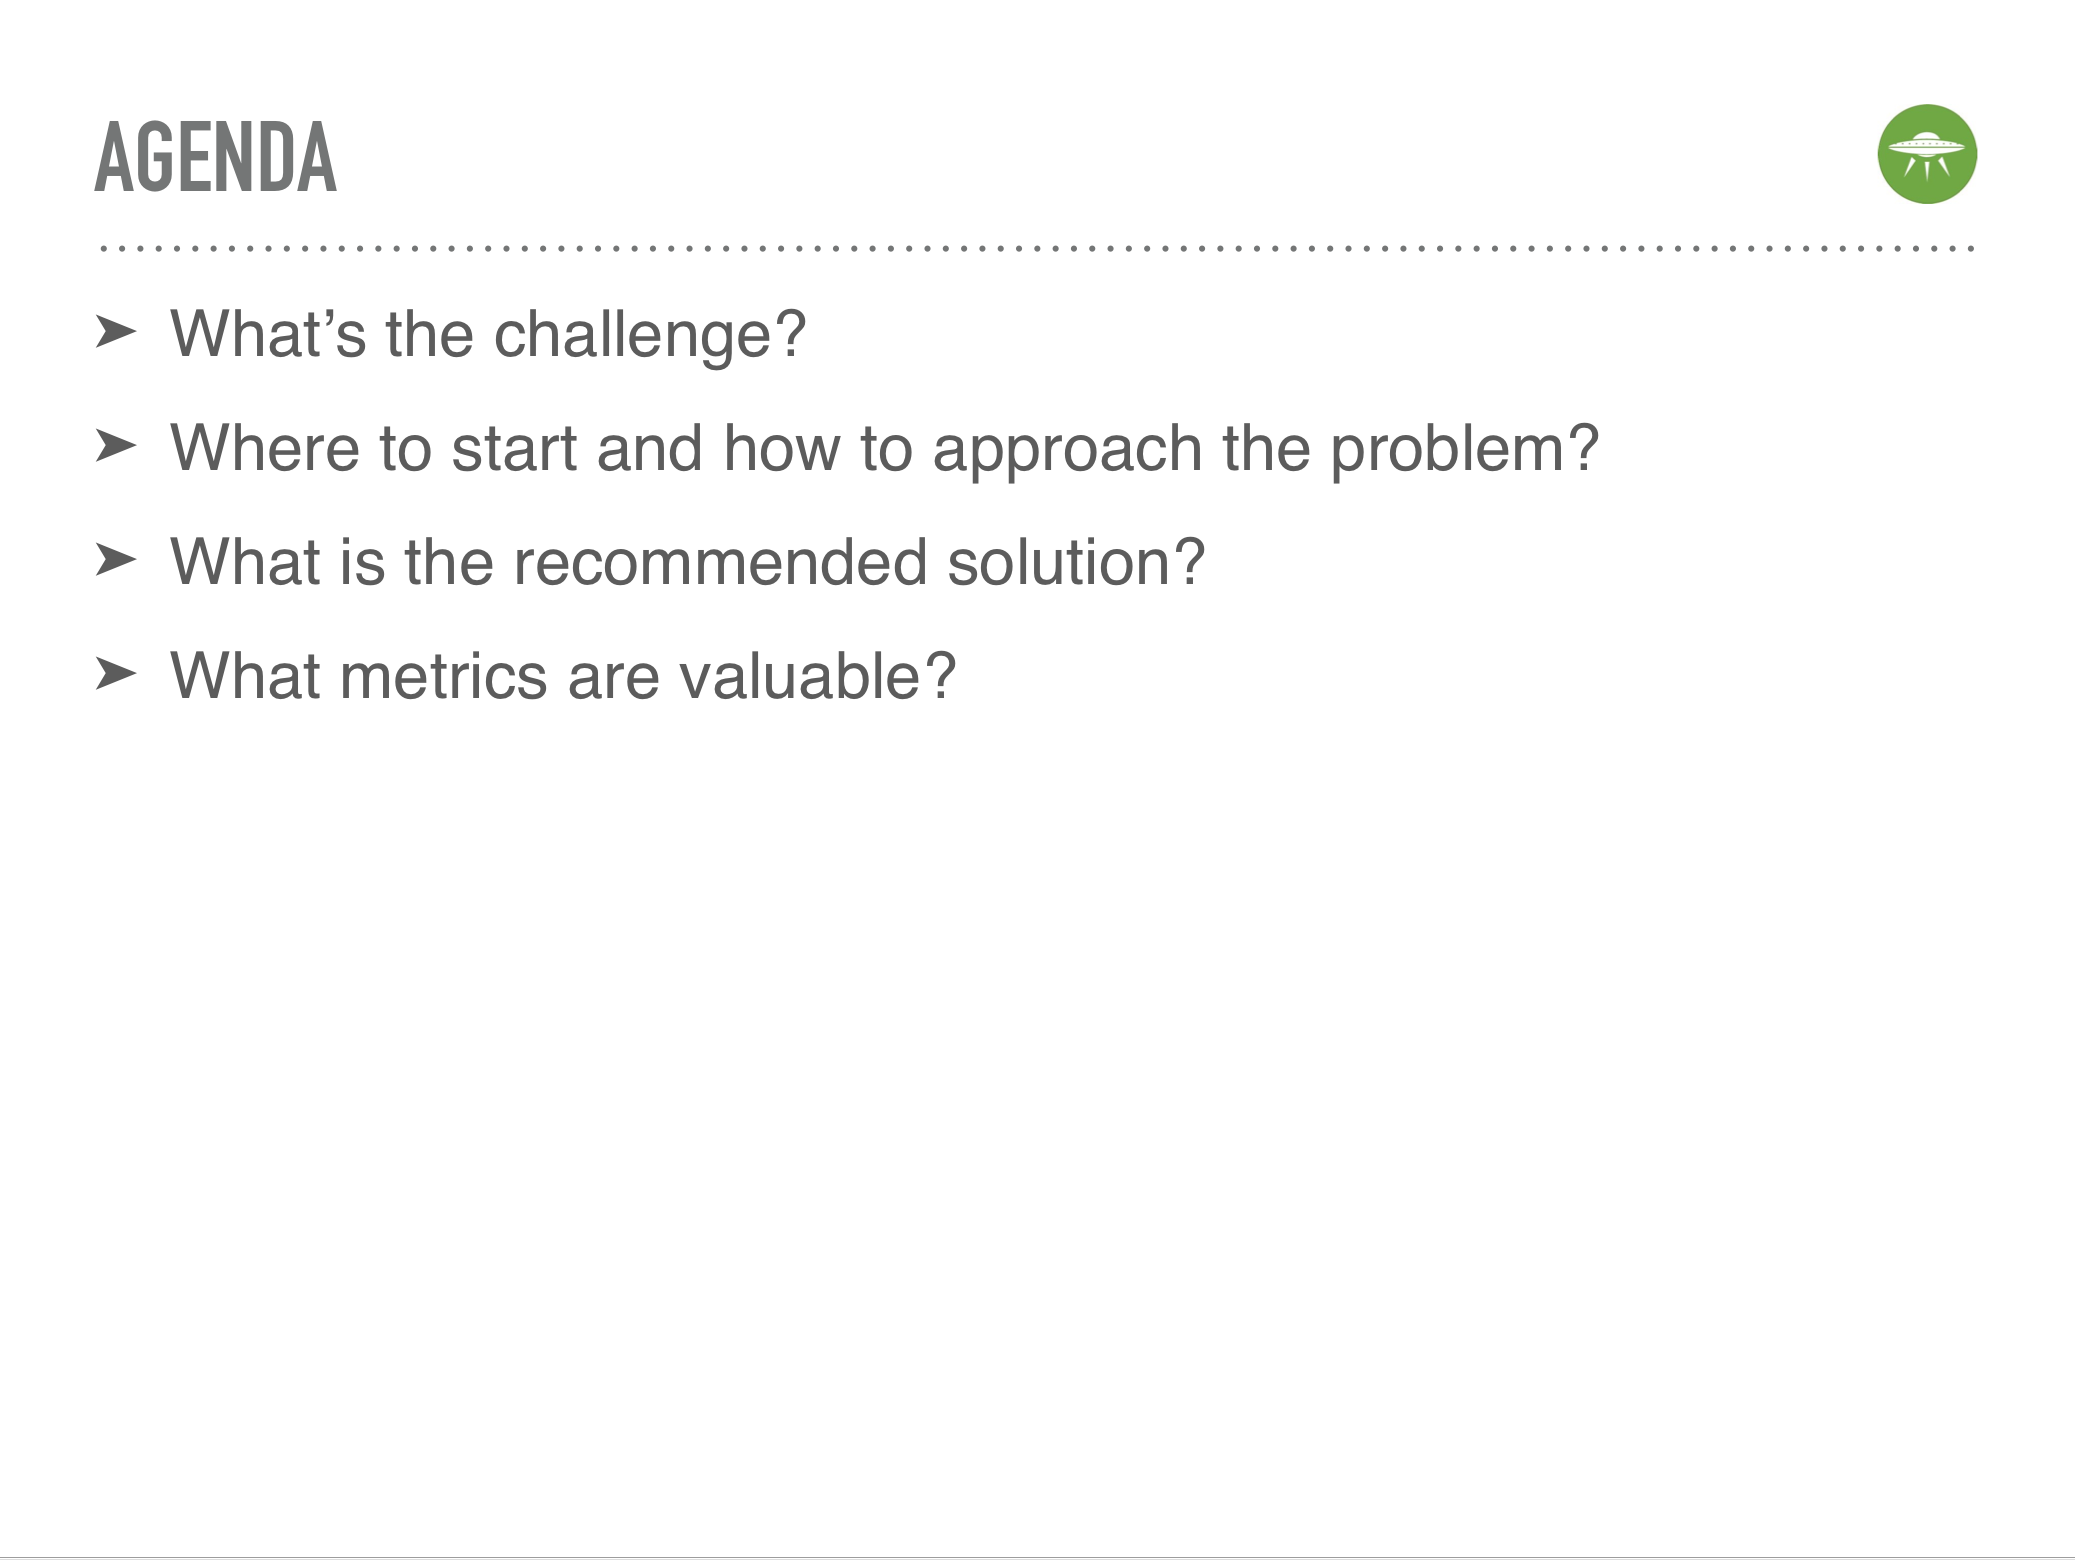This screenshot has width=2075, height=1560.
Task: Select the AGENDA slide title
Action: 216,157
